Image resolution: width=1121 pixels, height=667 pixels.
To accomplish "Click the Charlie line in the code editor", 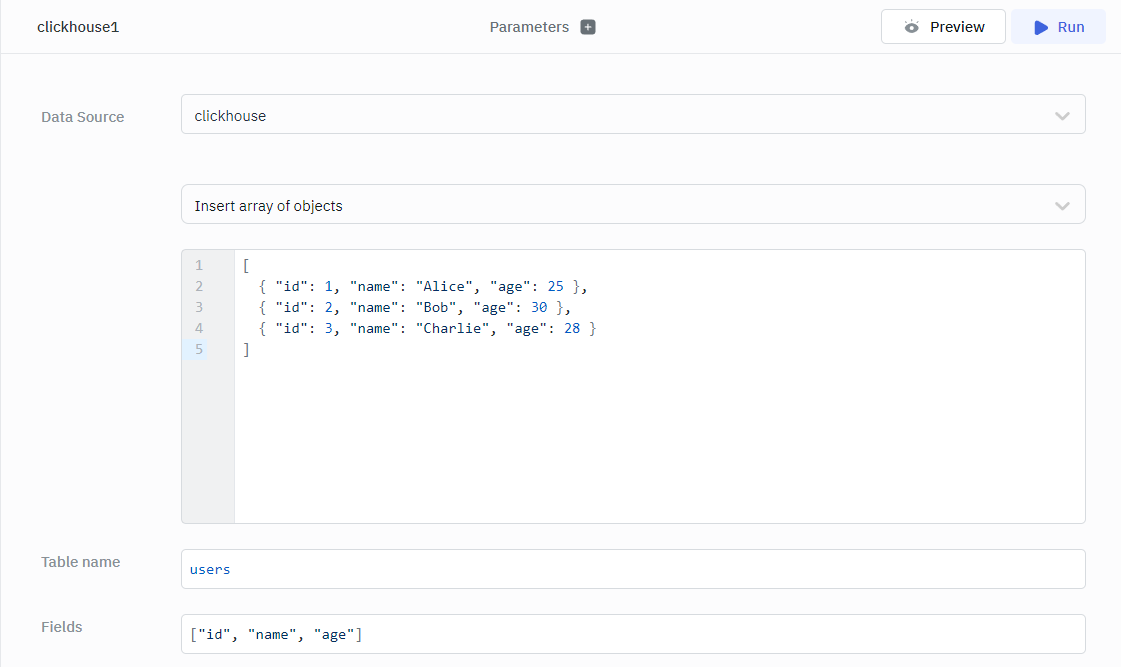I will [x=427, y=328].
